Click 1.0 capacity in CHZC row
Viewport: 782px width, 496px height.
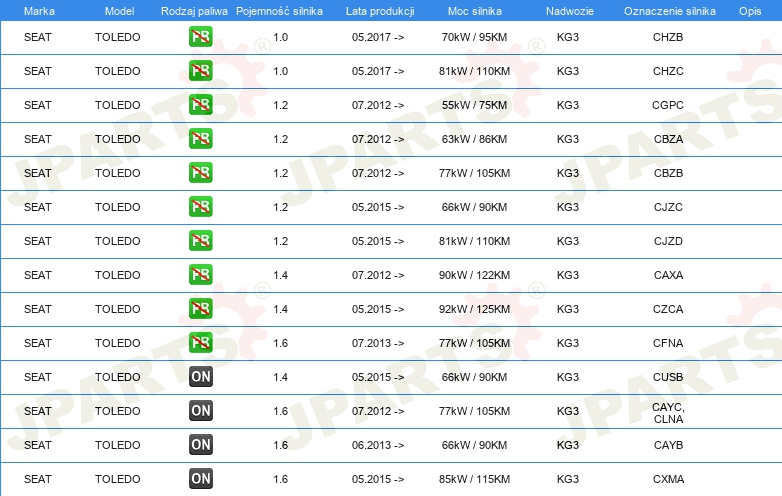(x=281, y=71)
